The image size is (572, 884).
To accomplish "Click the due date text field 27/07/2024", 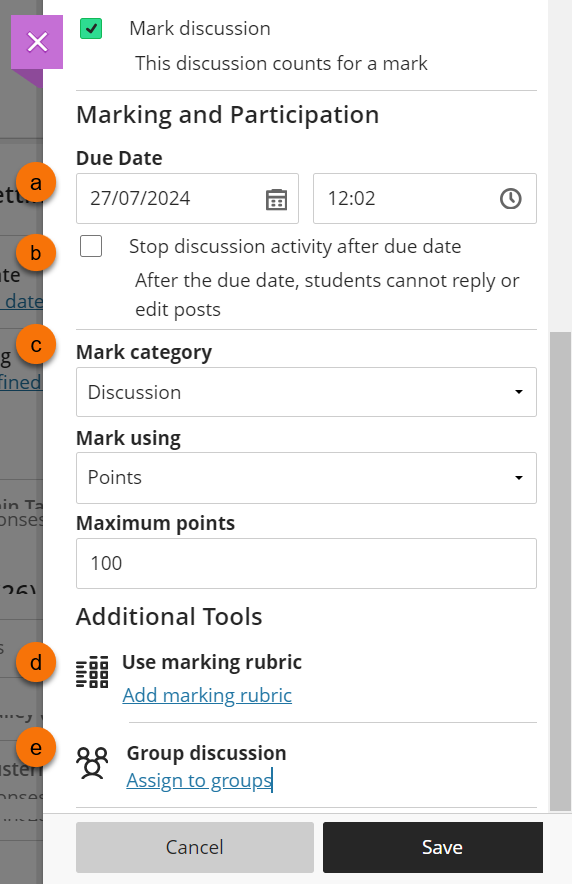I will click(187, 198).
